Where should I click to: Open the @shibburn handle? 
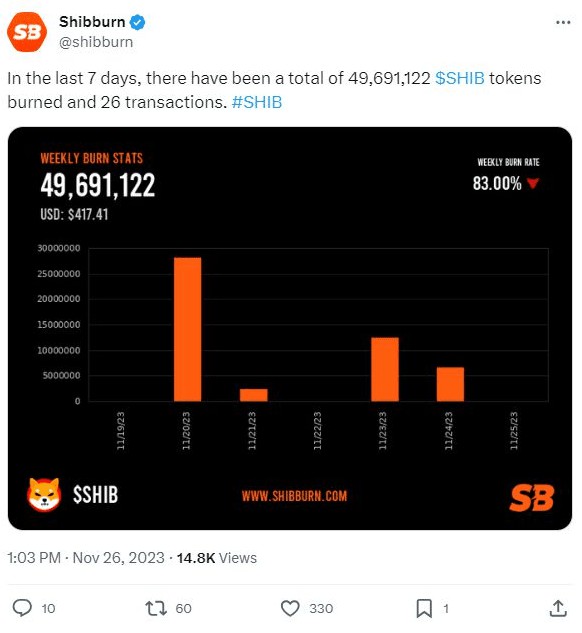coord(96,42)
